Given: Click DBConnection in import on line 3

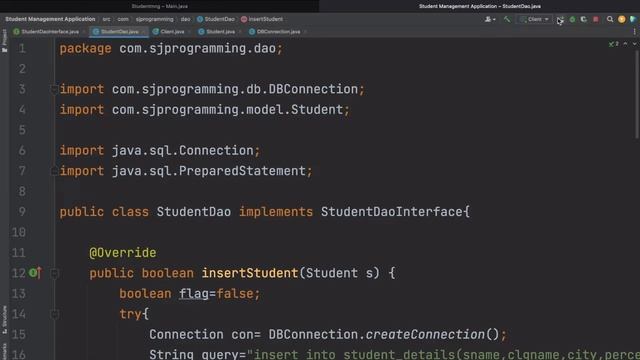Looking at the screenshot, I should [313, 89].
